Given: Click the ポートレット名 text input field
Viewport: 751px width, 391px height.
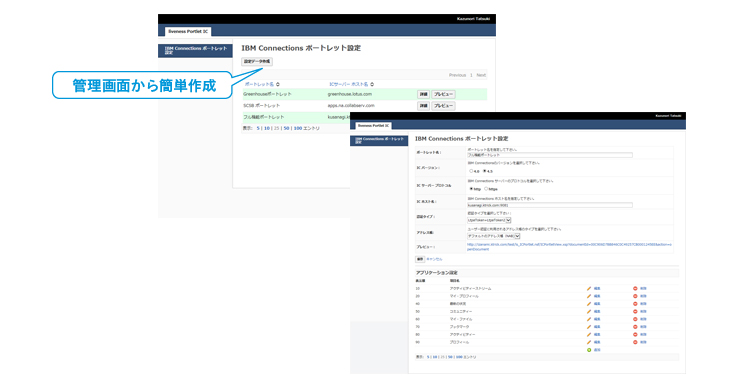Looking at the screenshot, I should pos(550,155).
